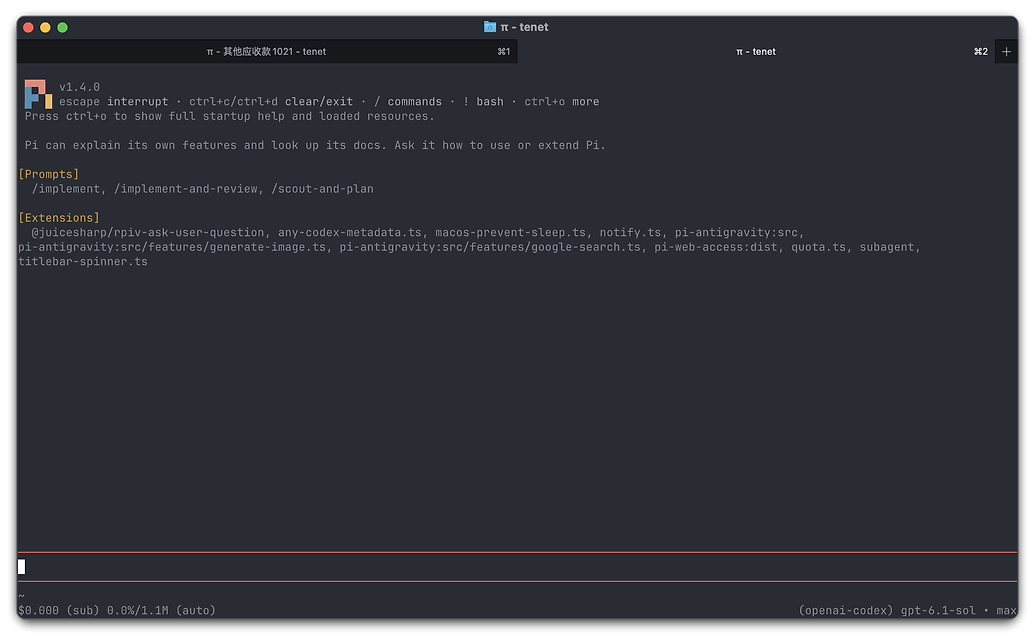Click 'escape interrupt' hint text

(114, 102)
